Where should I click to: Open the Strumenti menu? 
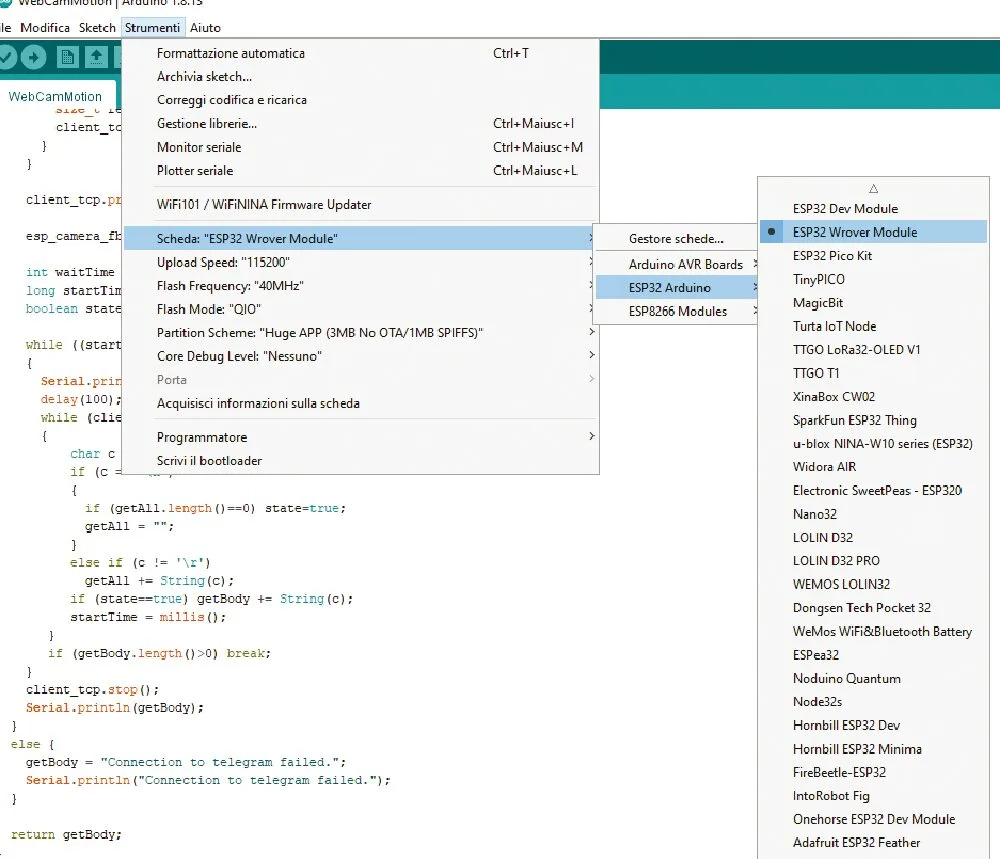(x=152, y=27)
